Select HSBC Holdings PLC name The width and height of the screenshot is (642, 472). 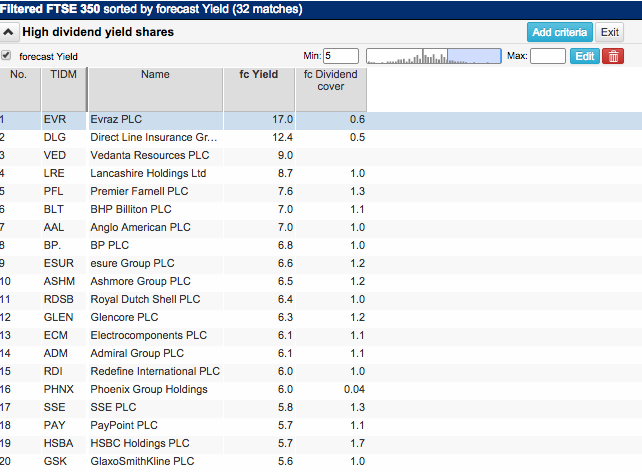tap(140, 444)
